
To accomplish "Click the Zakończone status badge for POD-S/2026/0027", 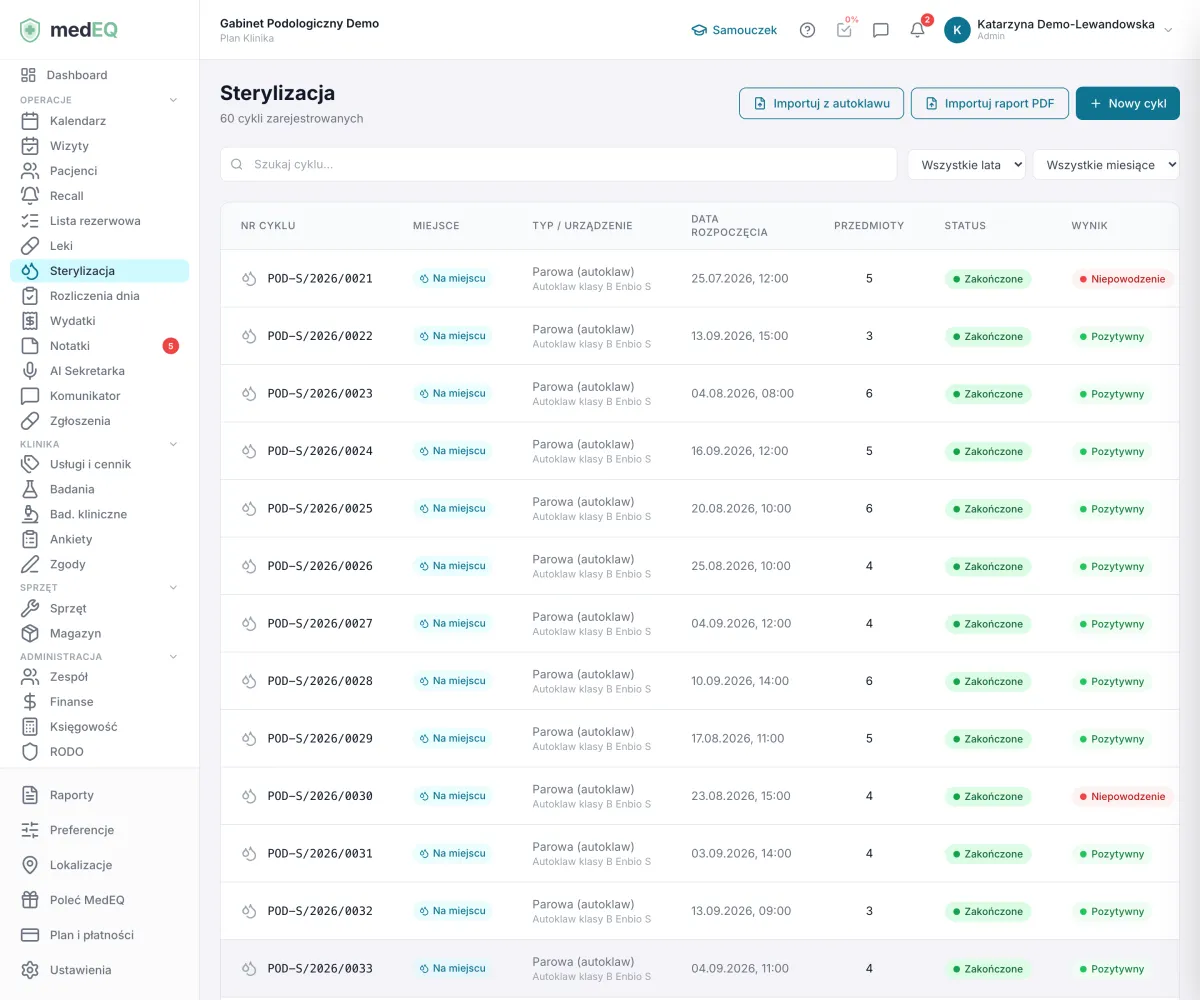I will (x=988, y=624).
